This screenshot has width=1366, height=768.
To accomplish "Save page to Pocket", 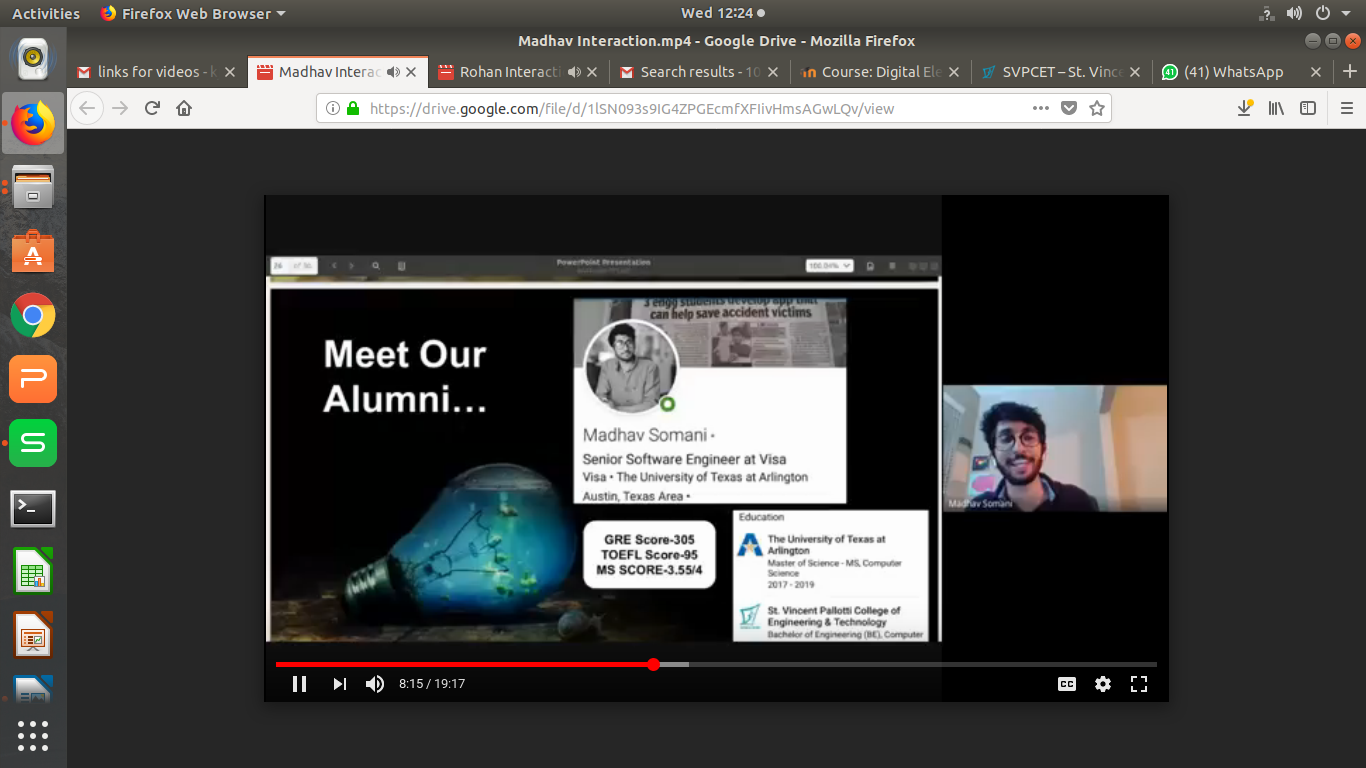I will pos(1069,108).
